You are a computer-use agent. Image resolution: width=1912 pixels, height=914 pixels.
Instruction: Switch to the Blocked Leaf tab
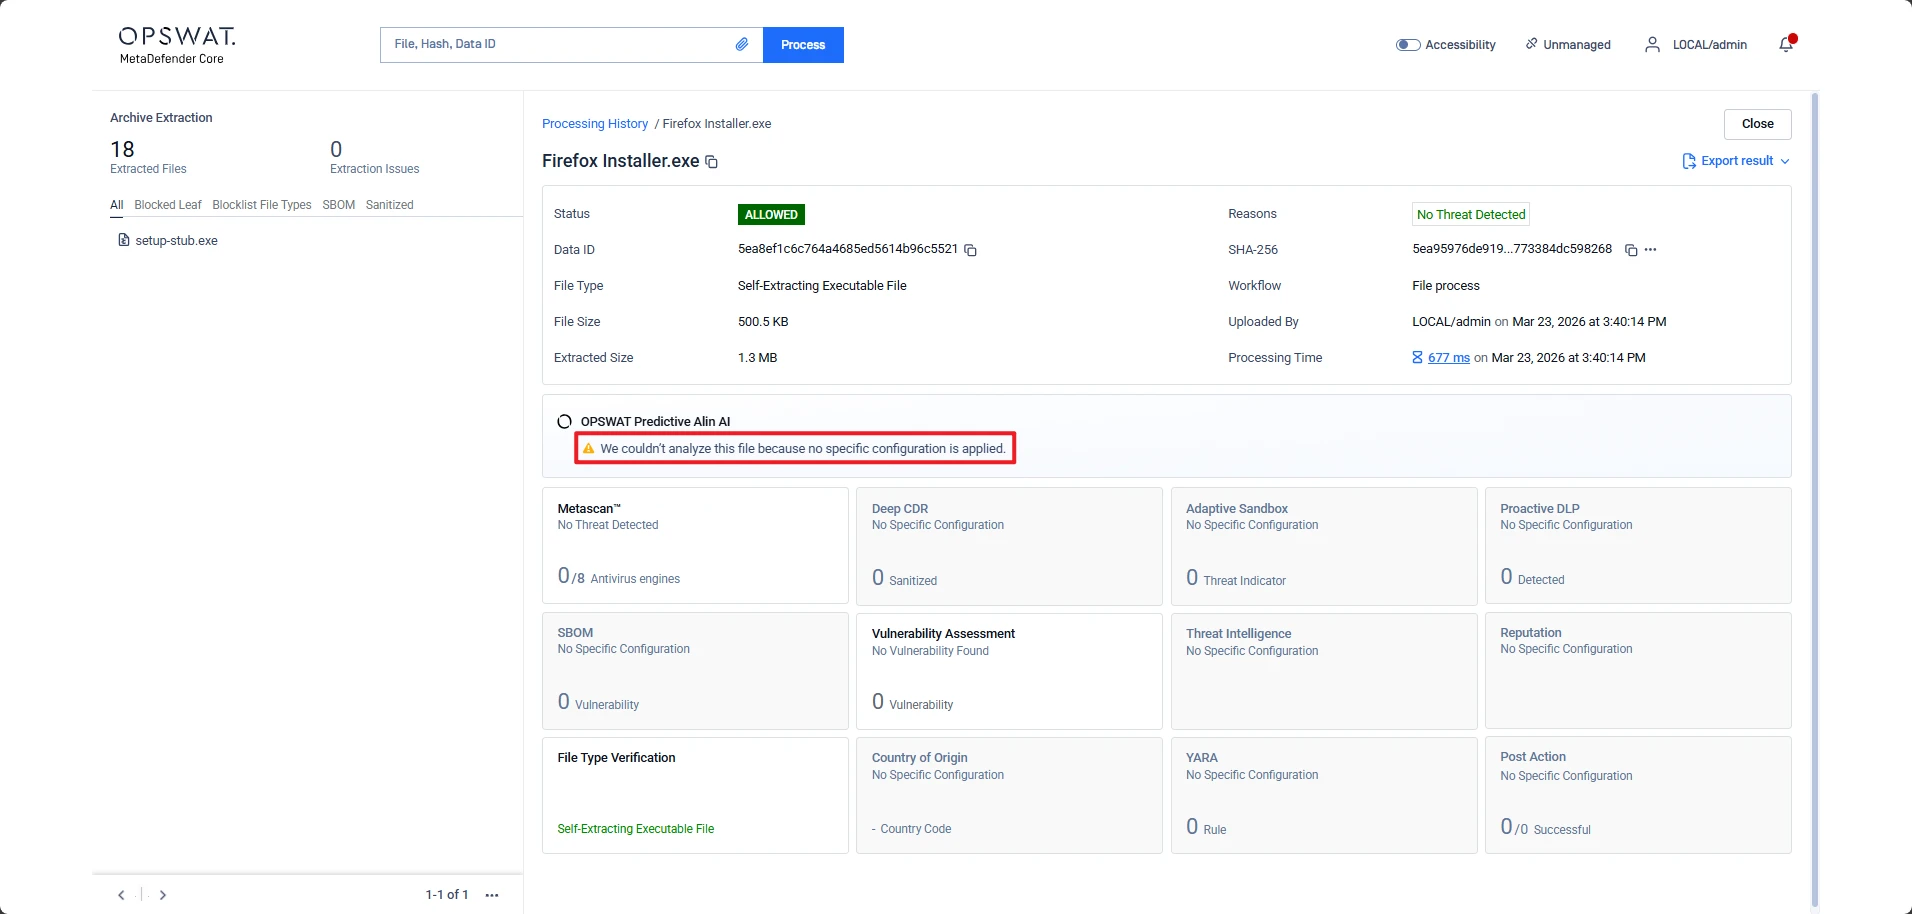[168, 205]
